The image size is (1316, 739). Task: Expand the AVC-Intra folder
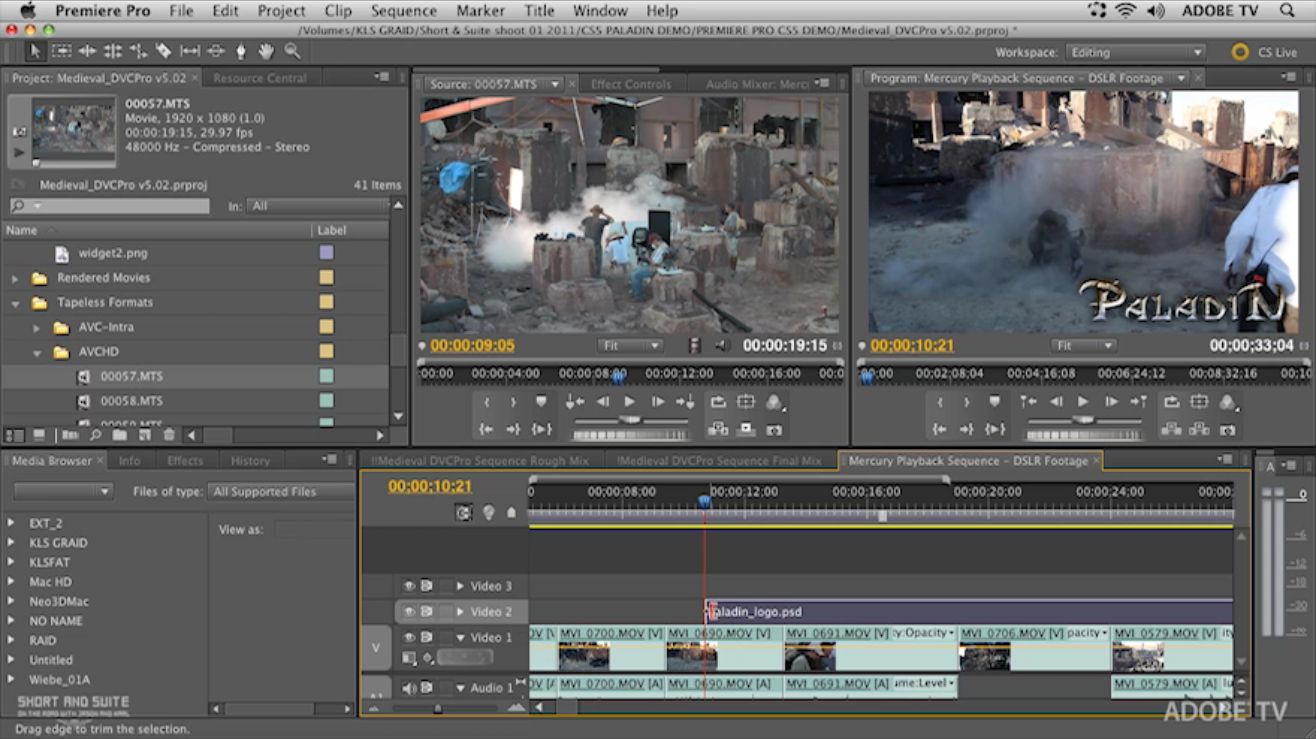pos(37,327)
